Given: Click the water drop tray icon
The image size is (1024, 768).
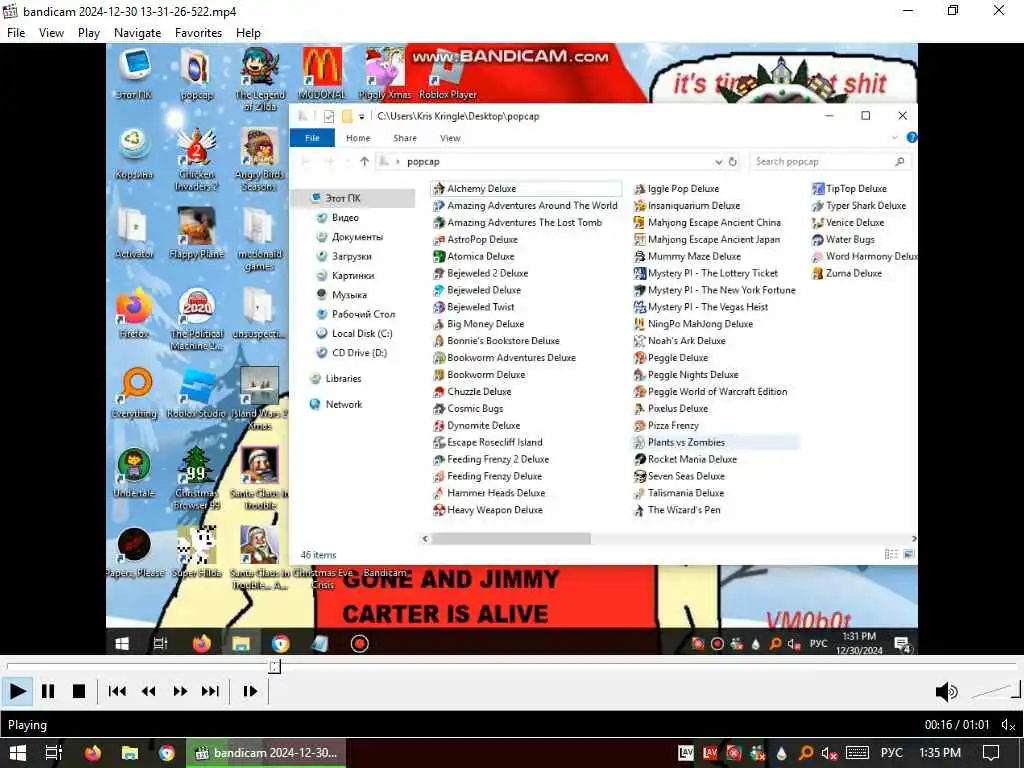Looking at the screenshot, I should (x=782, y=753).
